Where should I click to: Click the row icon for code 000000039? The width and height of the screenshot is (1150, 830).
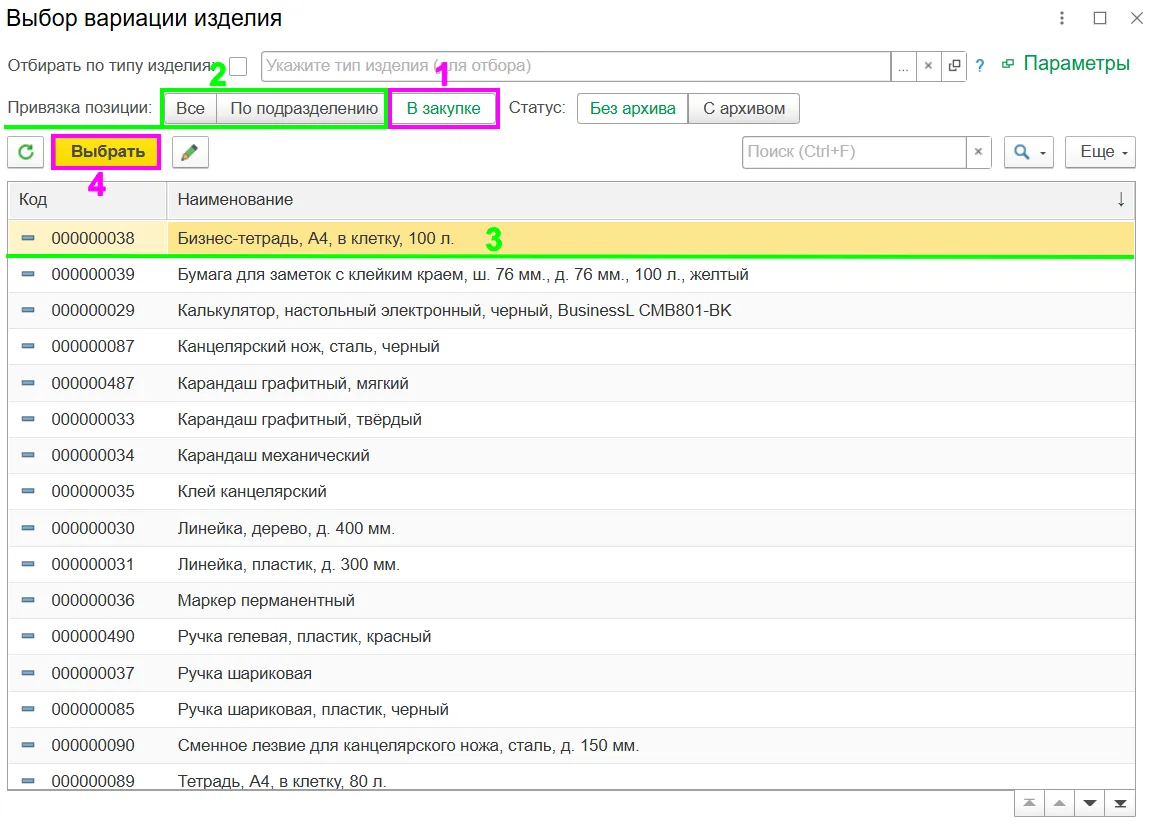28,274
